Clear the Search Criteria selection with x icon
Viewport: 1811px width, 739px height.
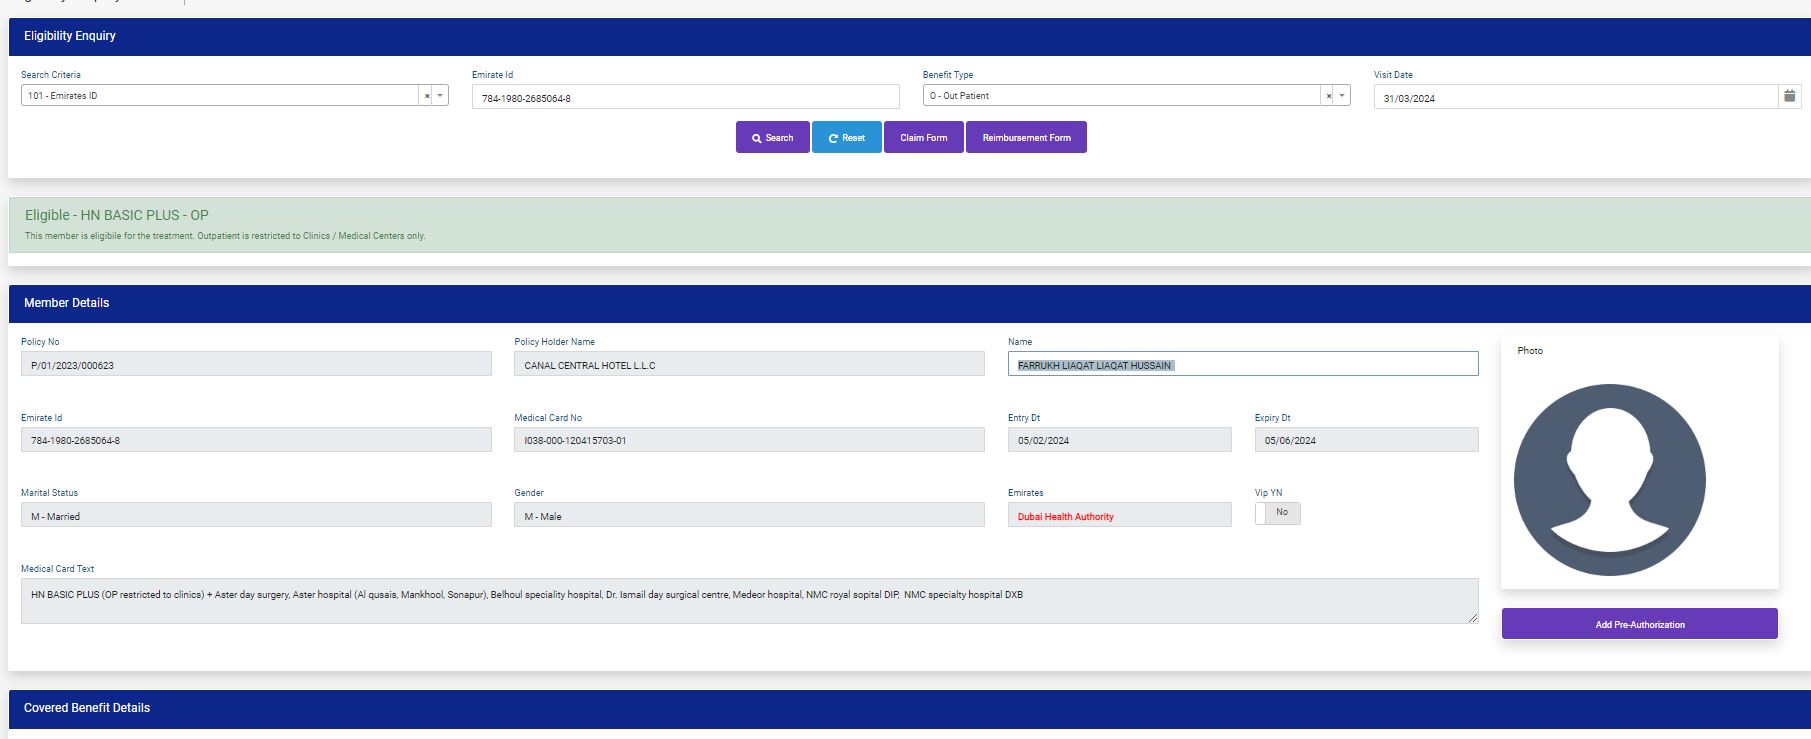coord(427,96)
